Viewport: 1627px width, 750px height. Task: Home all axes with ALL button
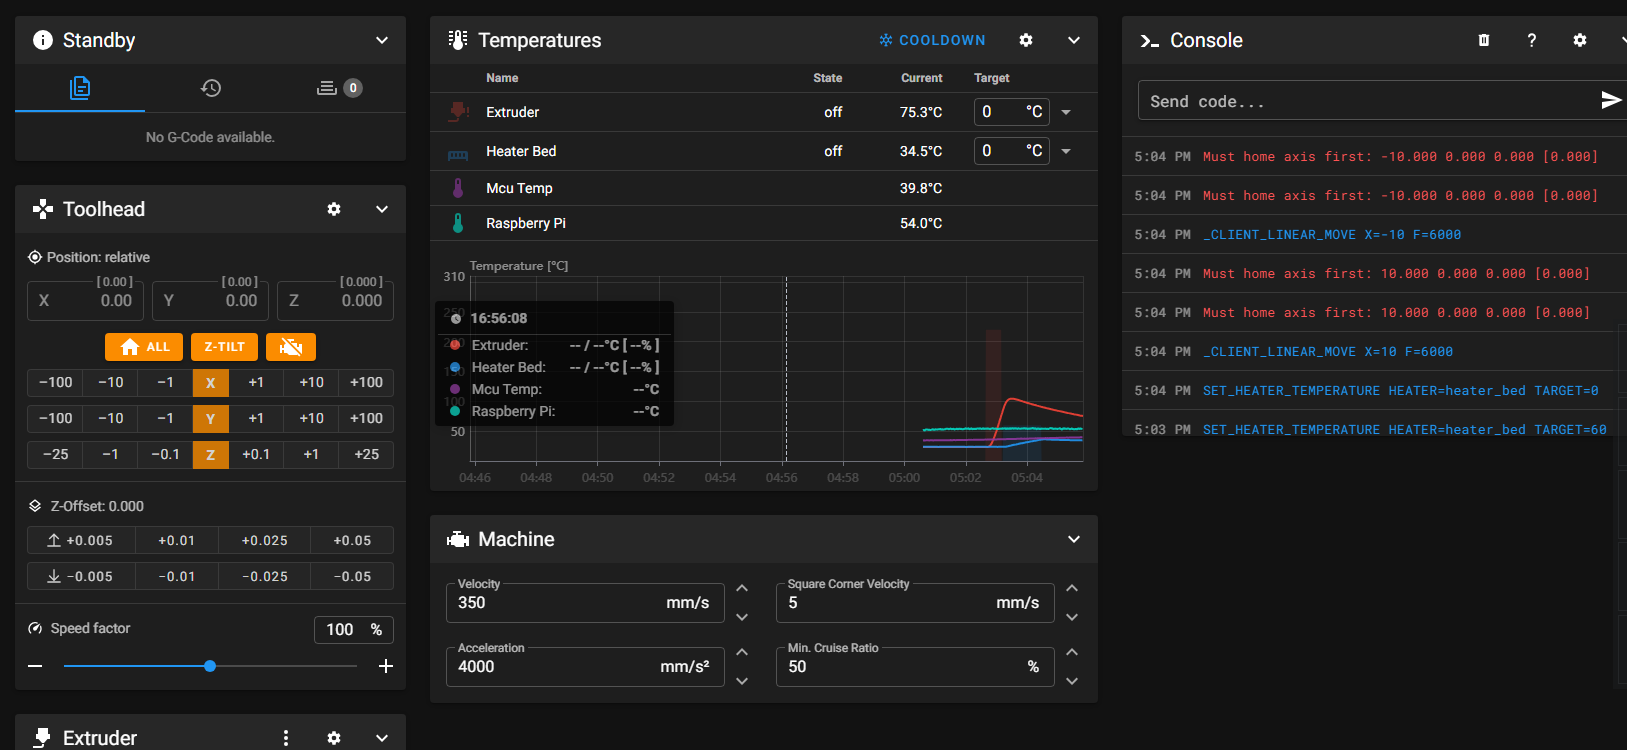[x=144, y=347]
